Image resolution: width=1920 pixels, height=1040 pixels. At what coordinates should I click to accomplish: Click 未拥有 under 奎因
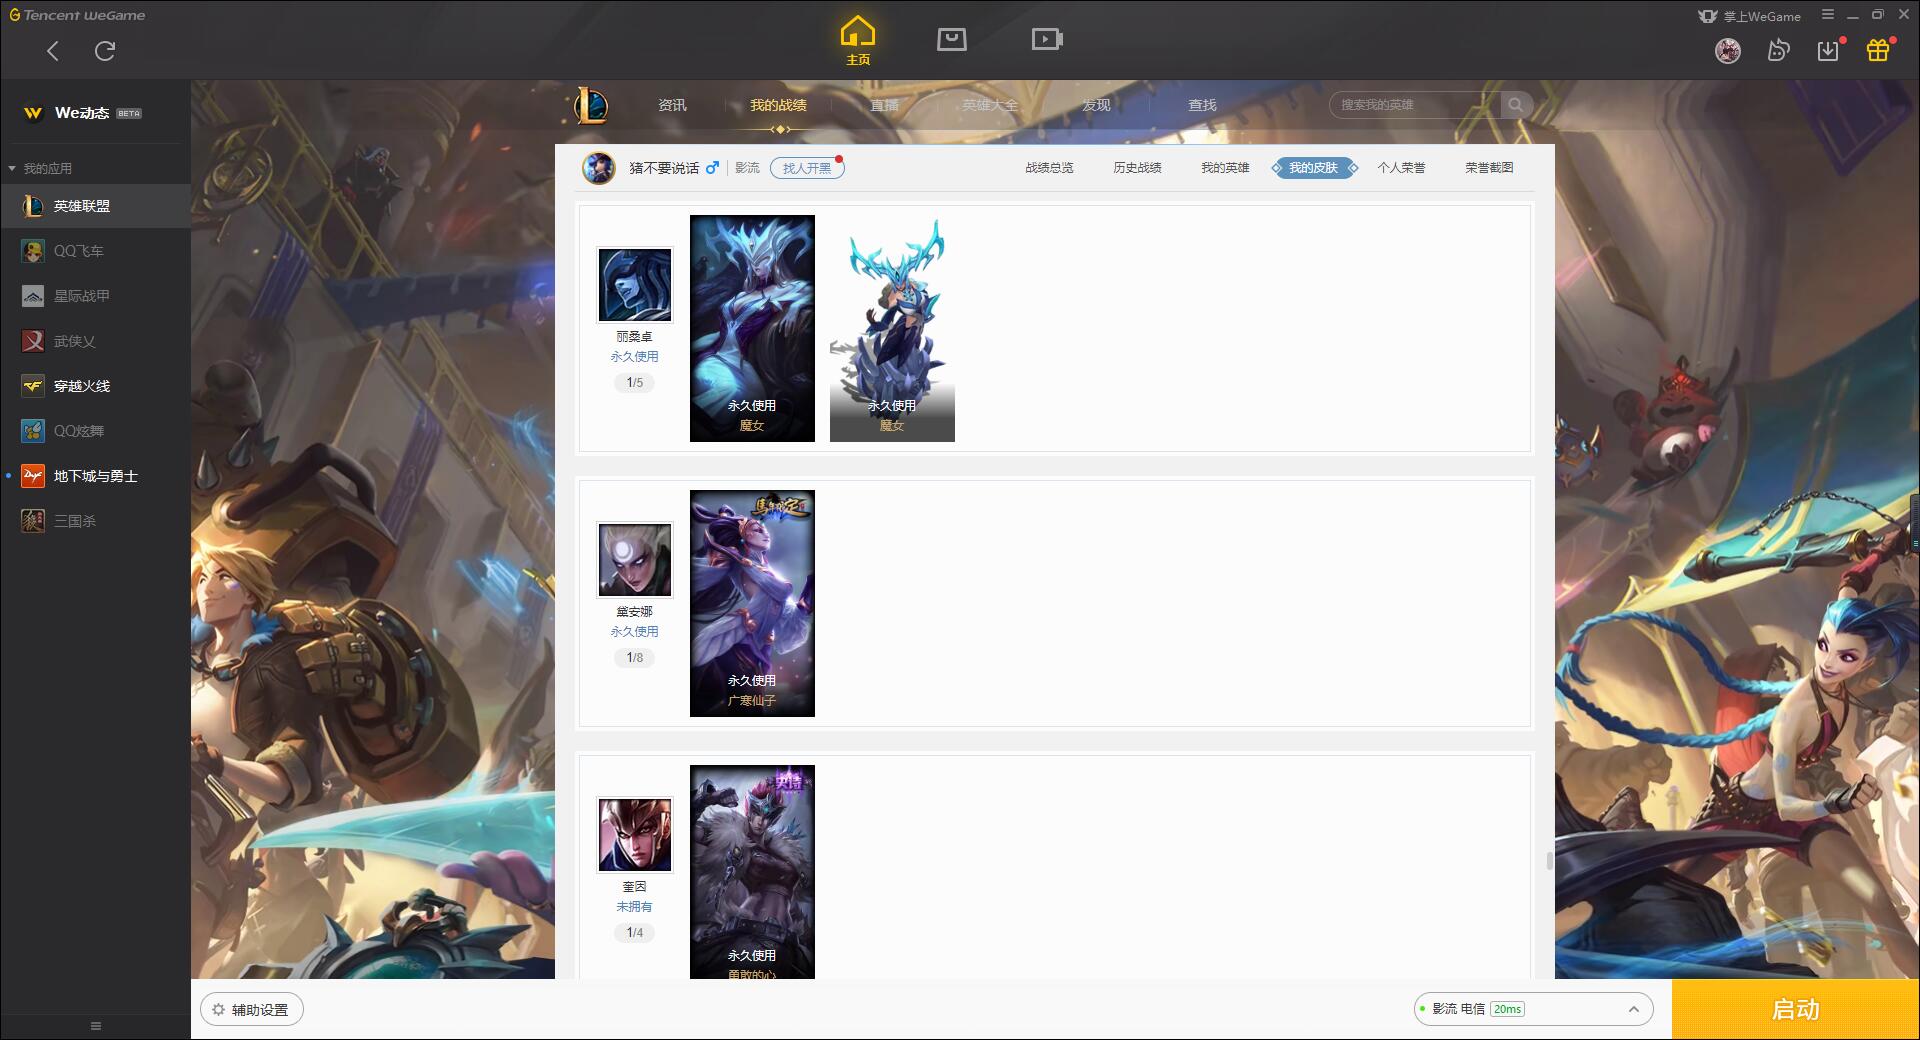tap(634, 907)
